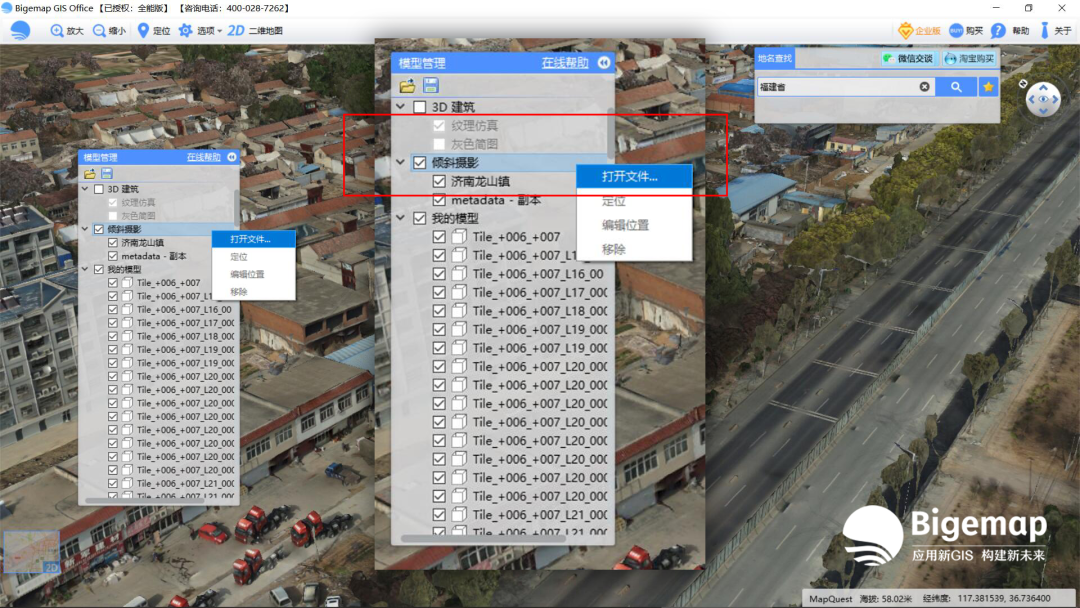
Task: Click the 放大 zoom-in tool
Action: point(66,31)
